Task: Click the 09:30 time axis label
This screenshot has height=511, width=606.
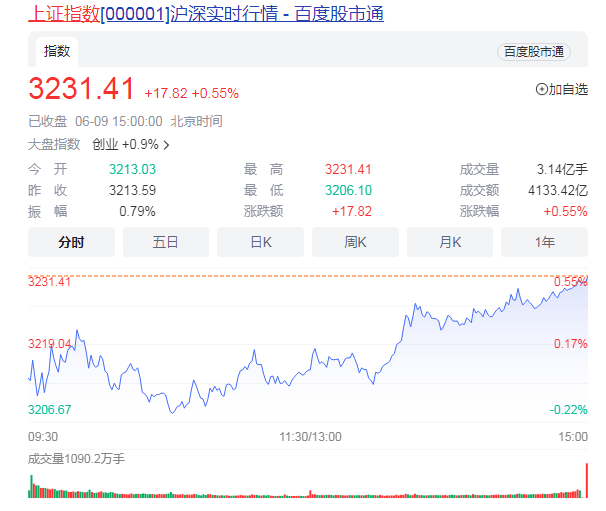Action: click(x=42, y=436)
